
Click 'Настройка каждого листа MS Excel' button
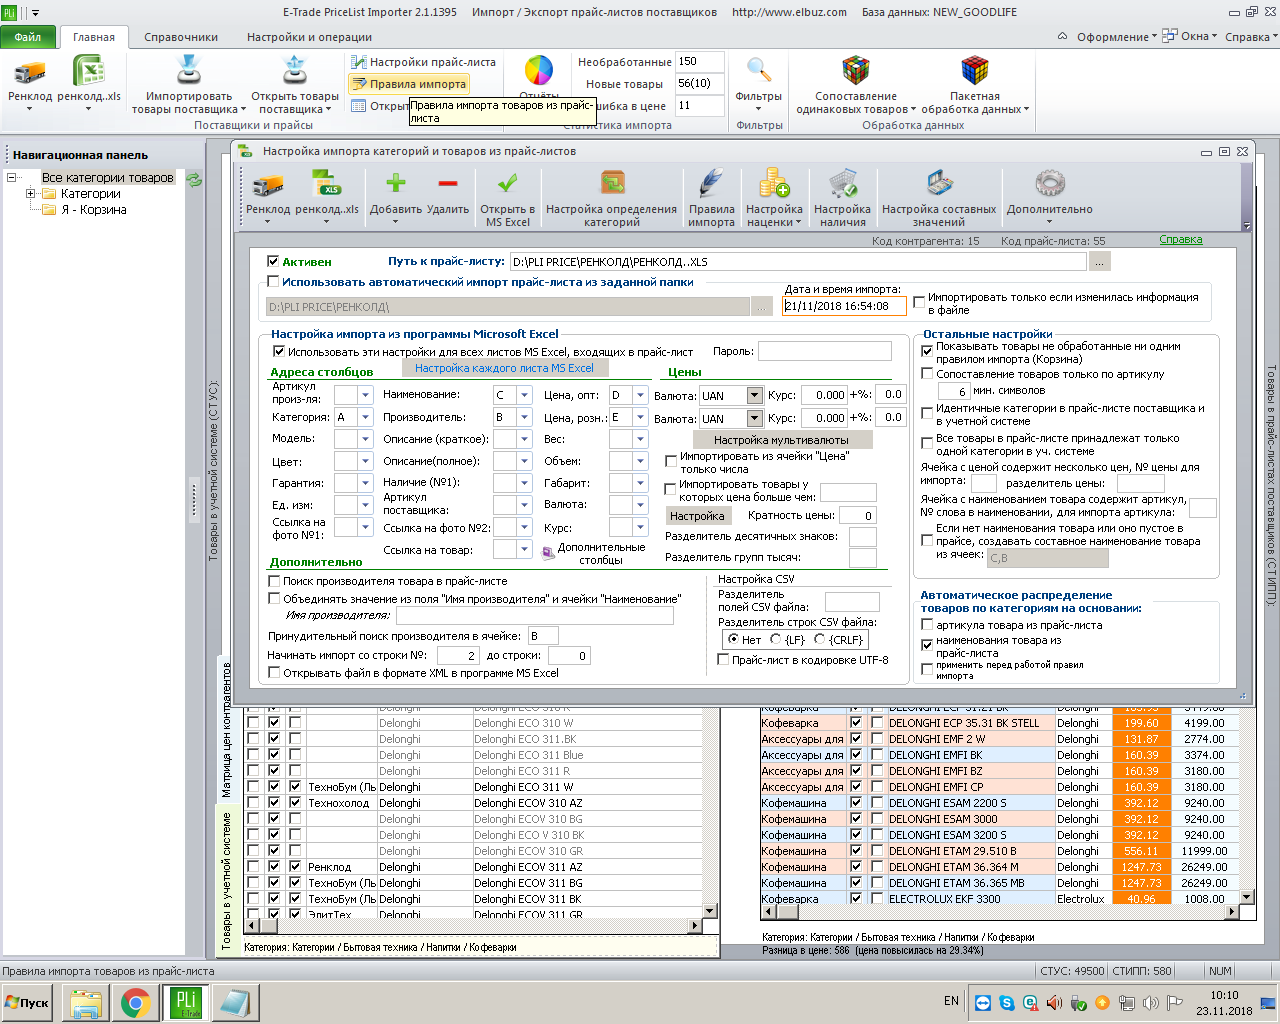(x=504, y=368)
